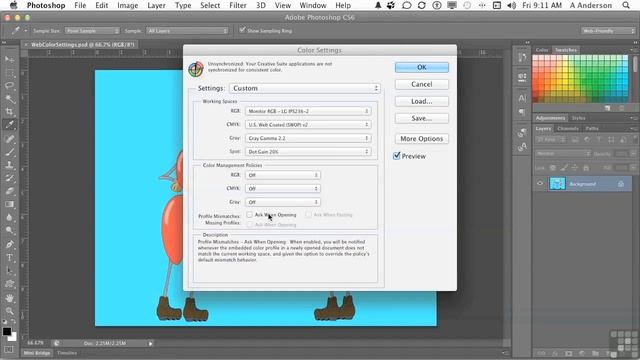Image resolution: width=640 pixels, height=360 pixels.
Task: Open the Image menu
Action: click(x=127, y=5)
